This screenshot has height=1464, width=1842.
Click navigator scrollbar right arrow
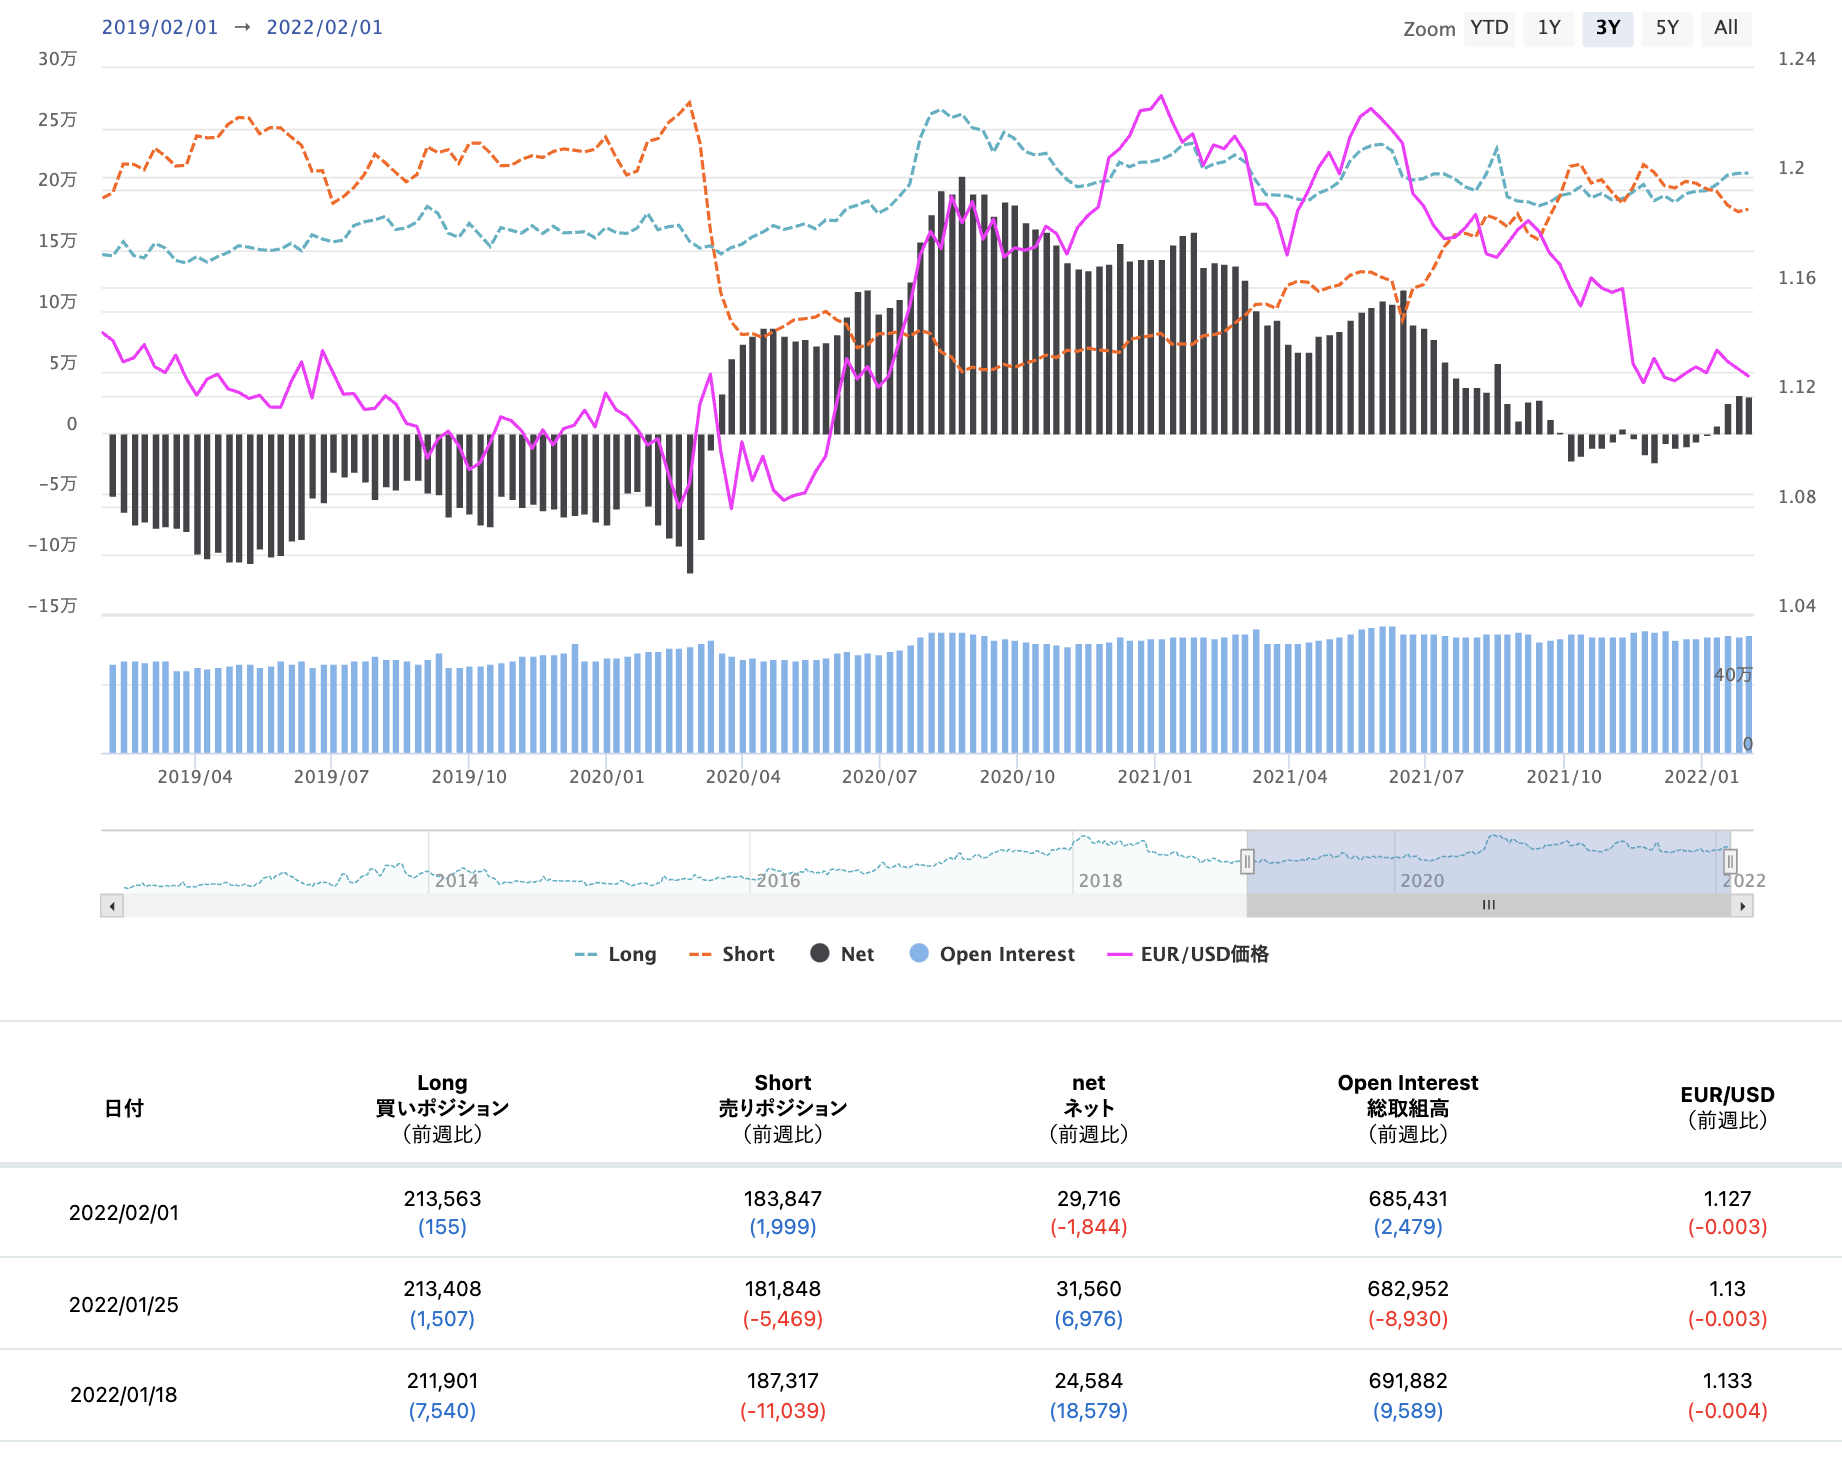[1742, 906]
